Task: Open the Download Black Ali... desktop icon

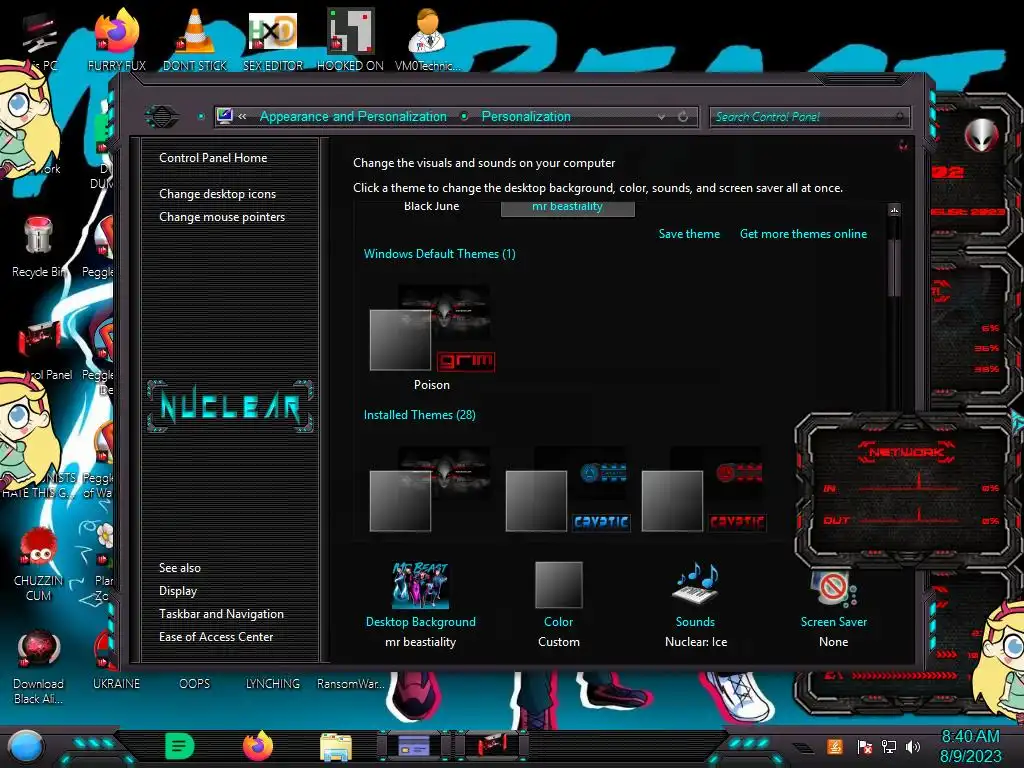Action: 39,667
